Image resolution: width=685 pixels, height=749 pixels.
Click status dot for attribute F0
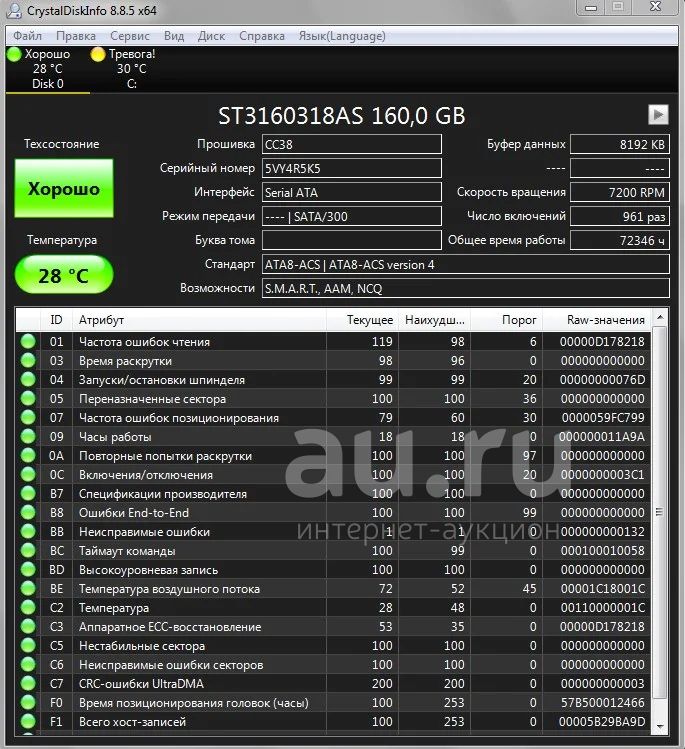coord(28,702)
